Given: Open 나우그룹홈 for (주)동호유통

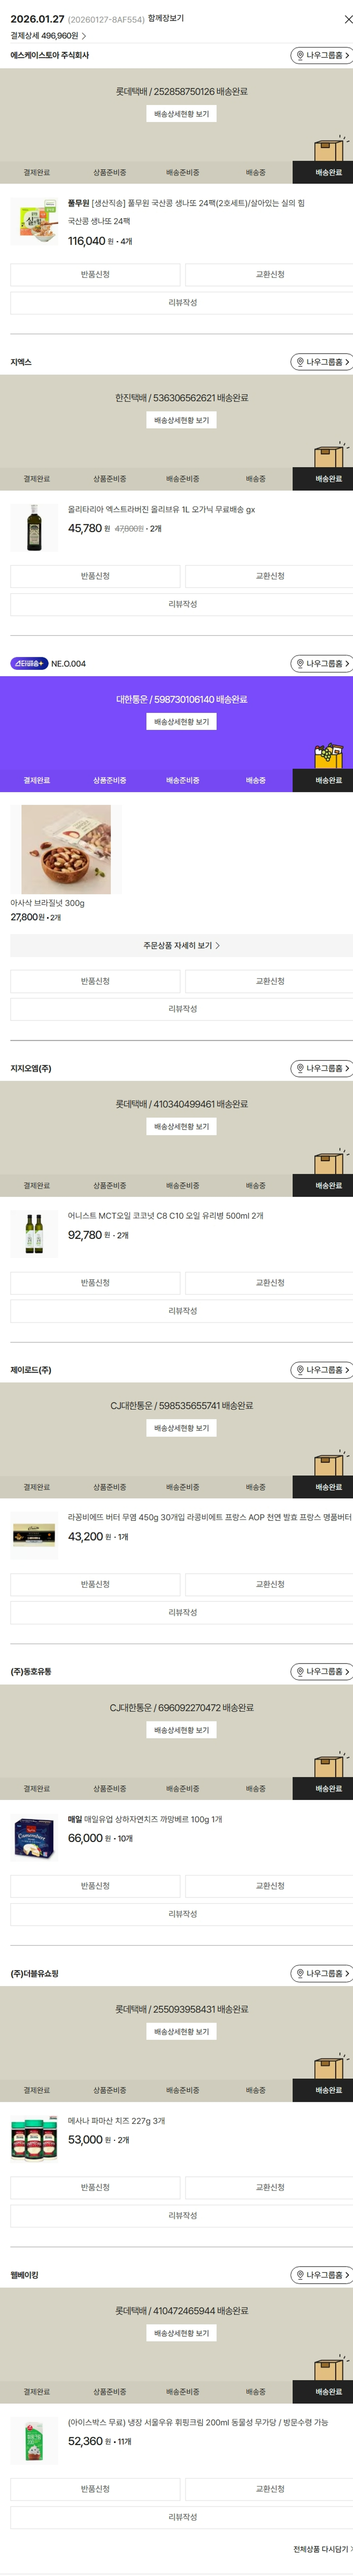Looking at the screenshot, I should click(322, 1671).
